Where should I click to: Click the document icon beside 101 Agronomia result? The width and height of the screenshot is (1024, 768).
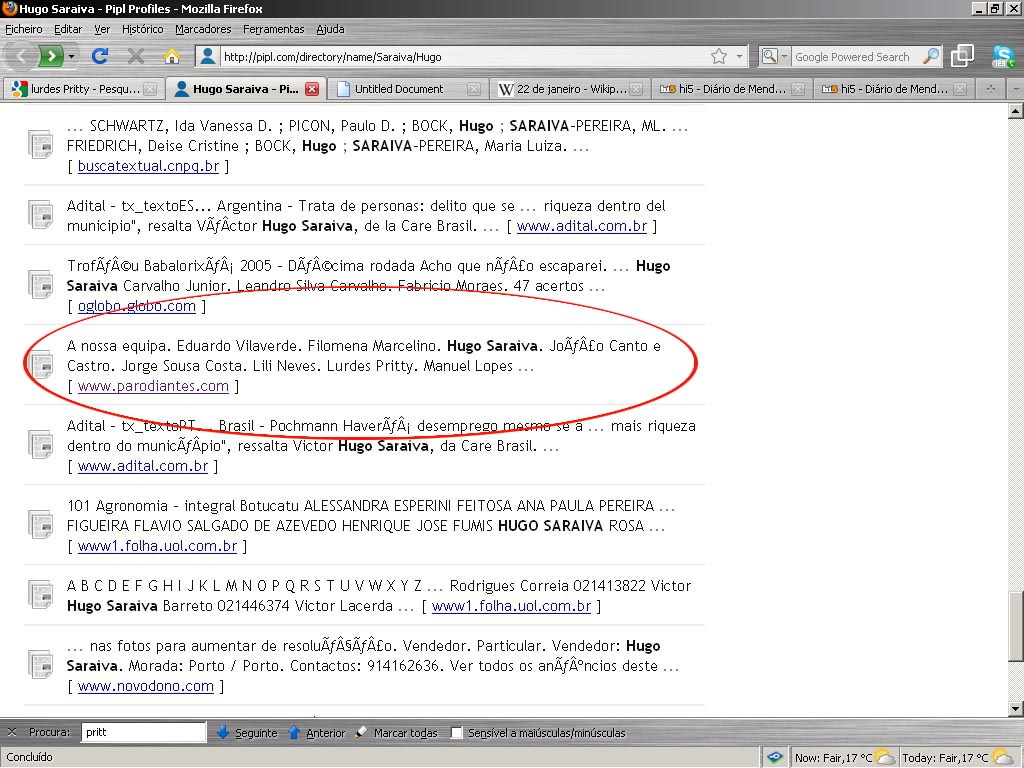pos(41,524)
